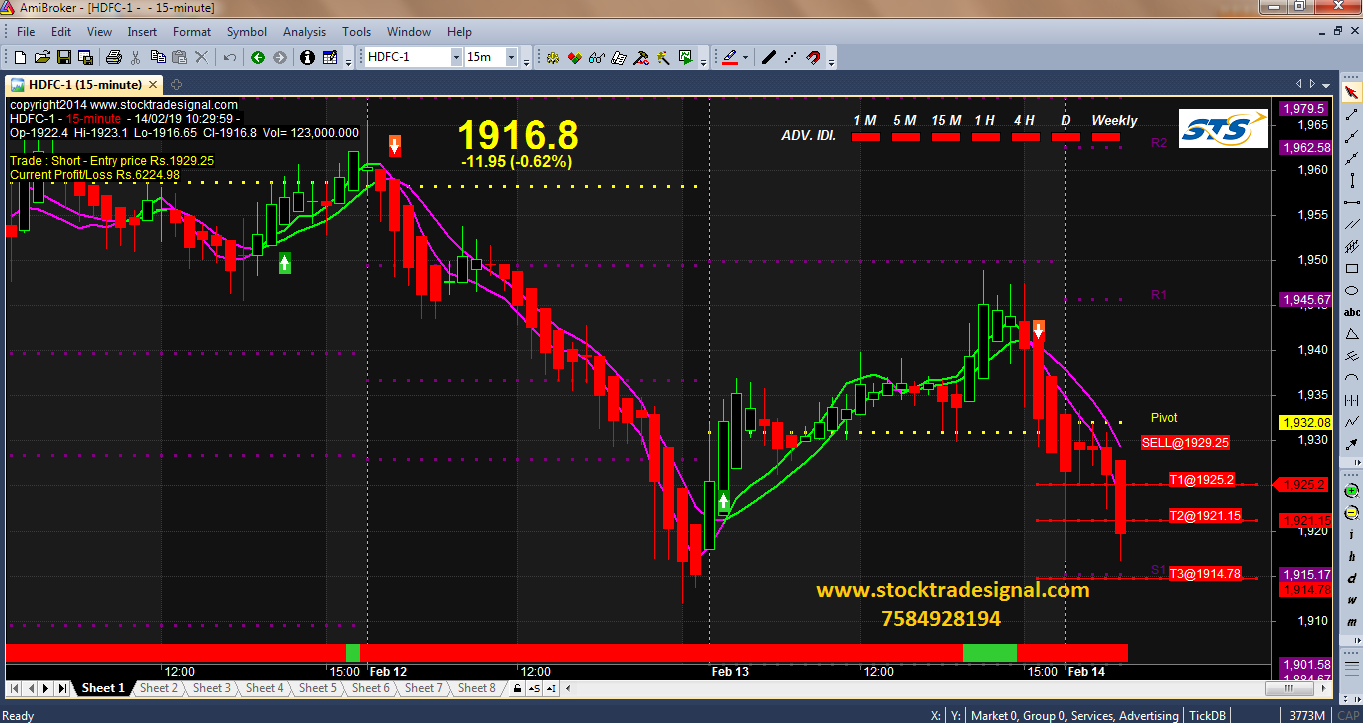
Task: Jump to last sheet with the navigation arrow
Action: pos(62,688)
